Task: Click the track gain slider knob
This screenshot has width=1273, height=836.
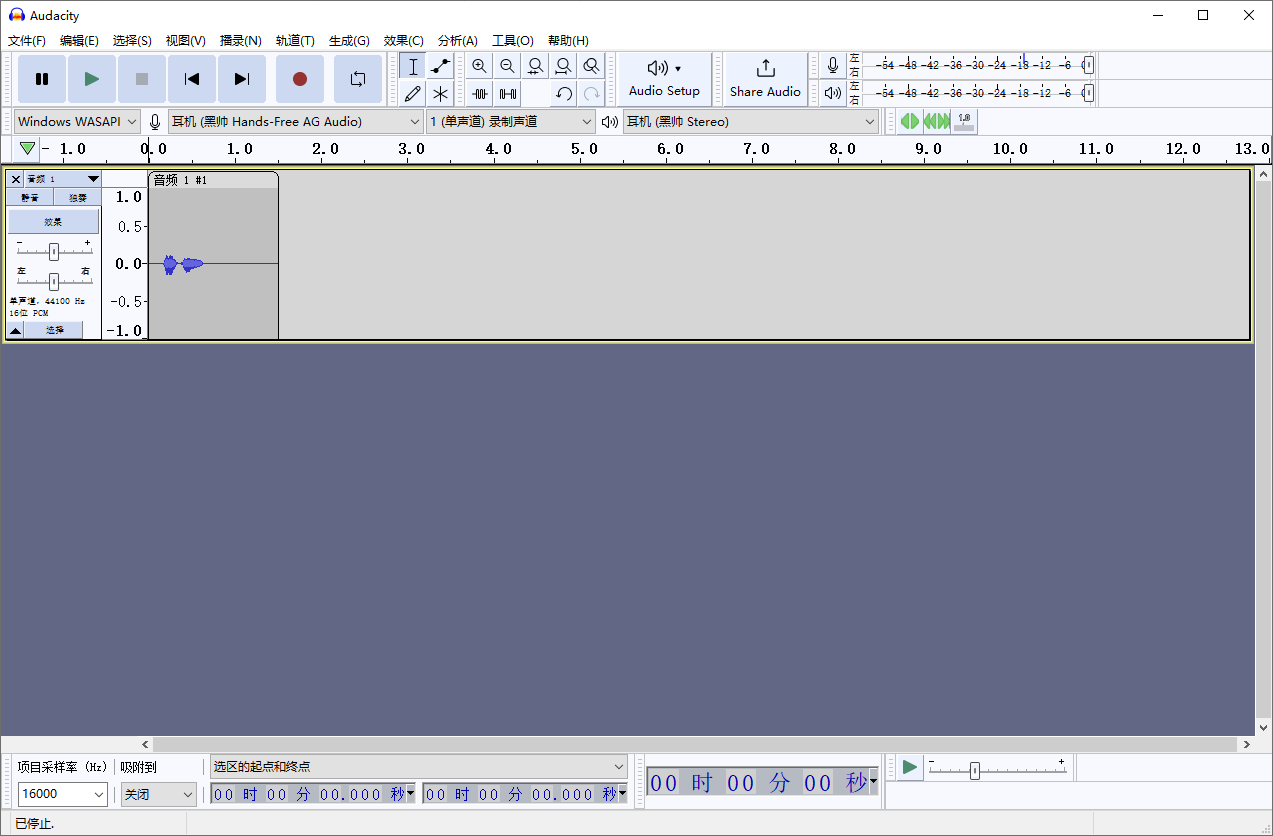Action: pyautogui.click(x=54, y=251)
